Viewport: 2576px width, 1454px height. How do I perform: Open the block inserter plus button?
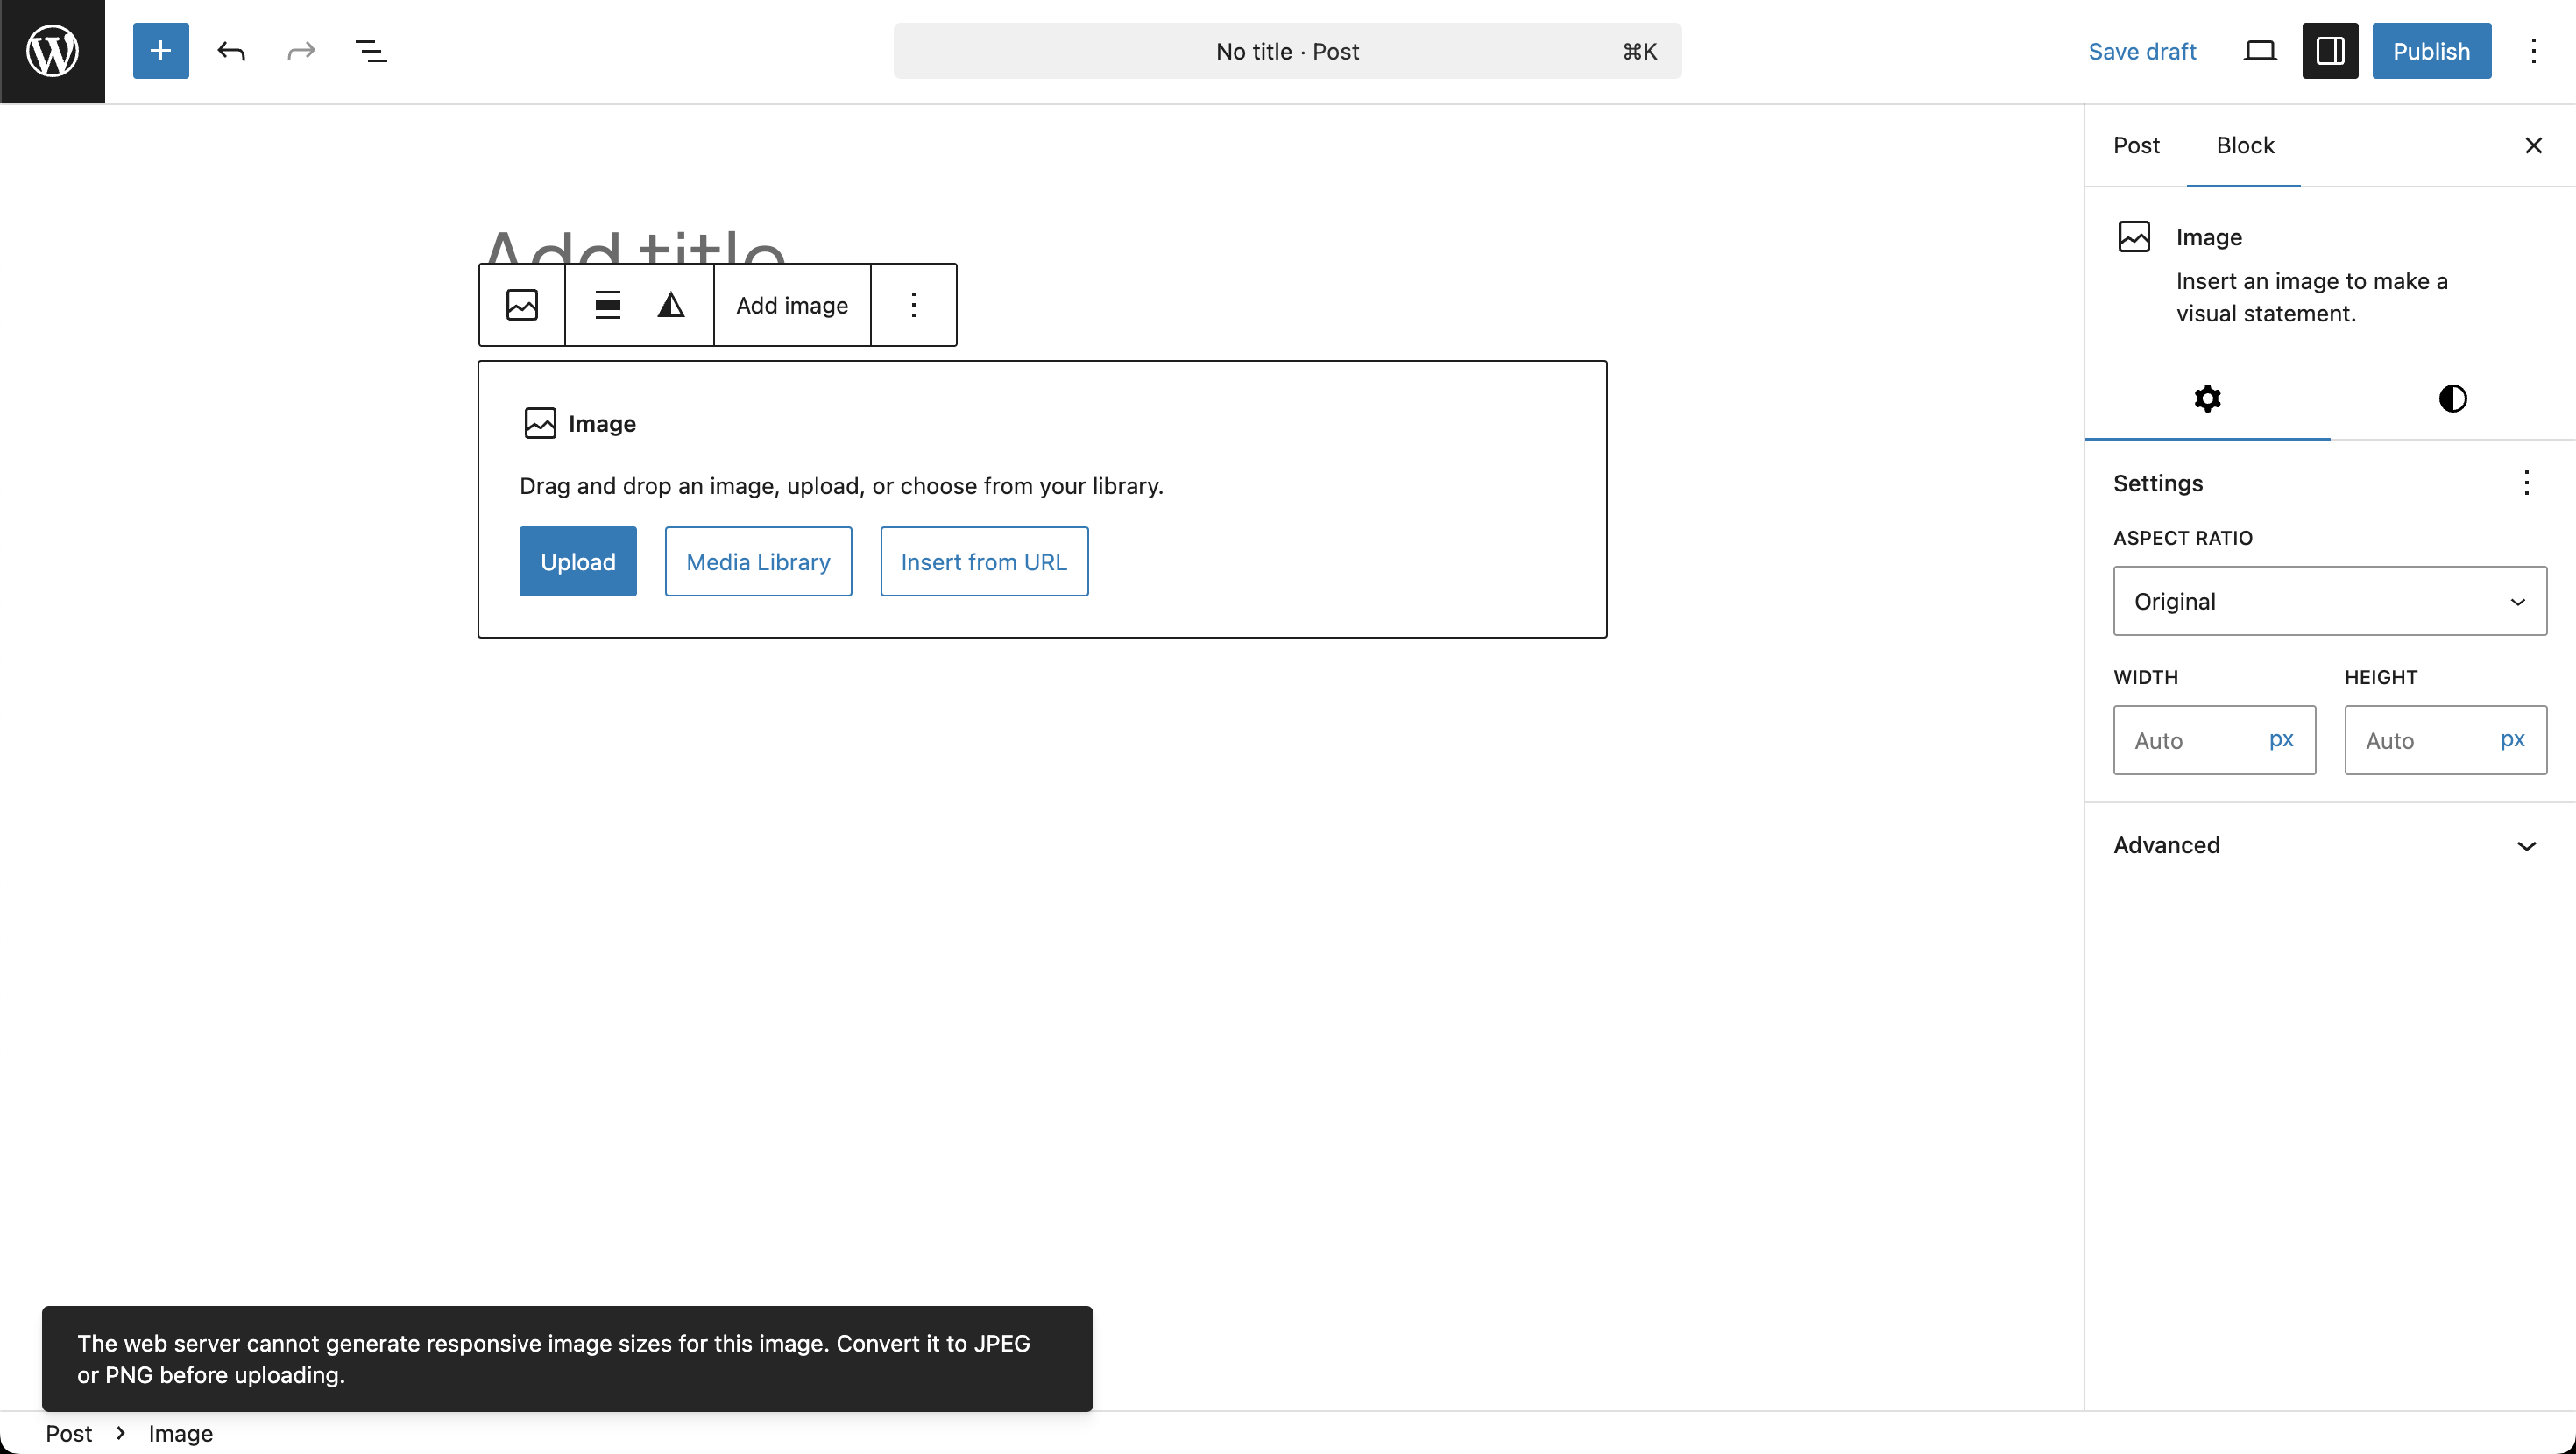(161, 51)
